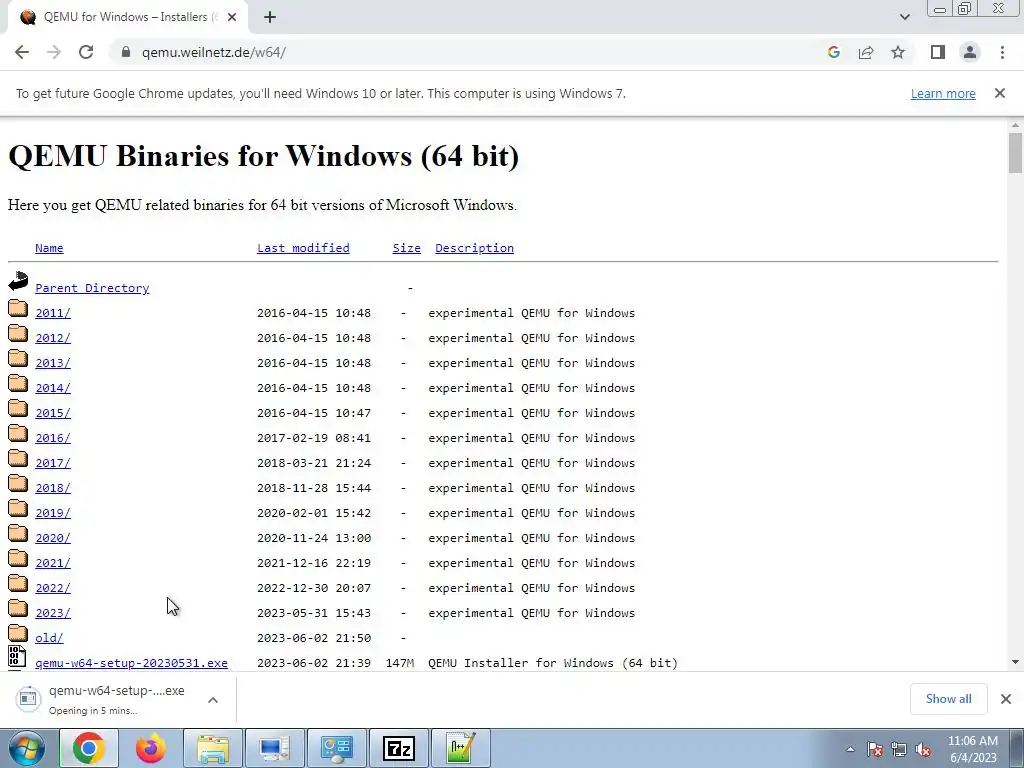The height and width of the screenshot is (768, 1024).
Task: Click the taskbar clock showing 11:06 AM
Action: click(x=972, y=749)
